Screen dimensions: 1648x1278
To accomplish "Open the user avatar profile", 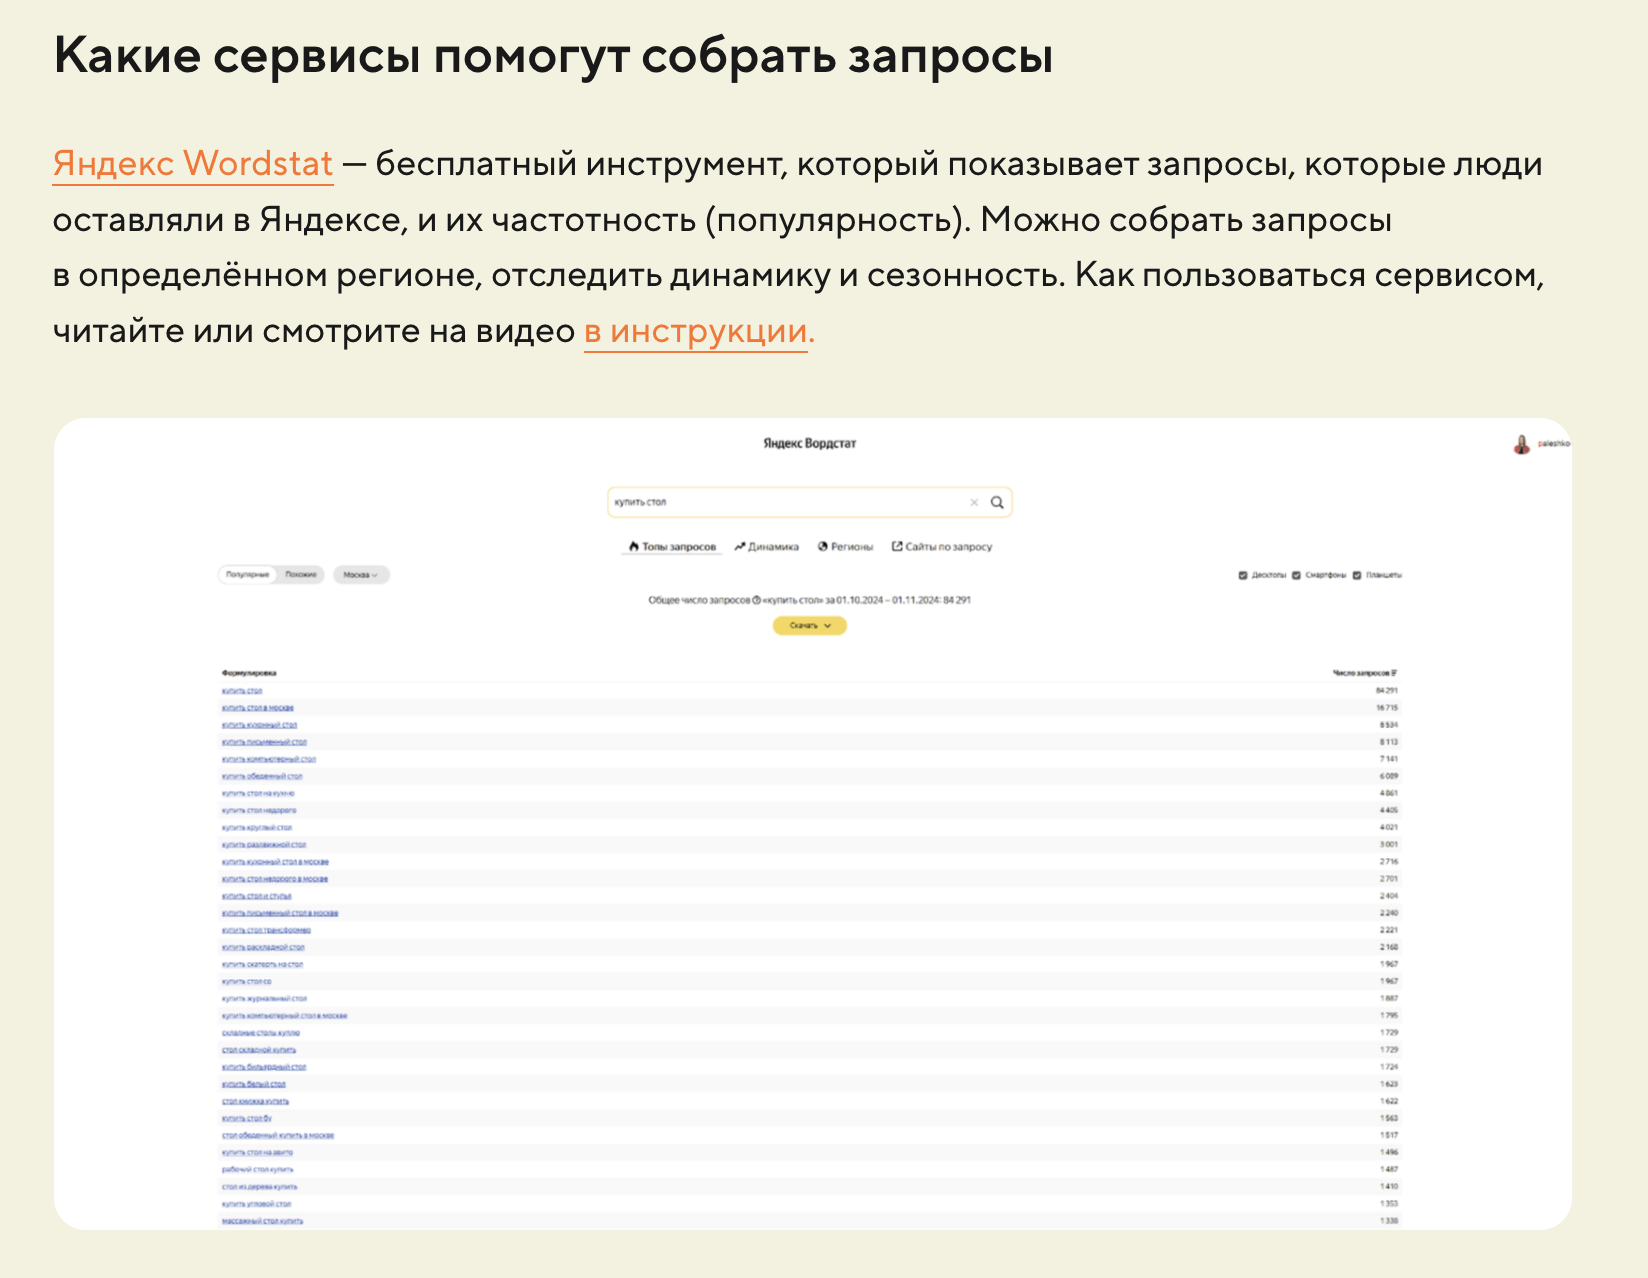I will click(1521, 444).
